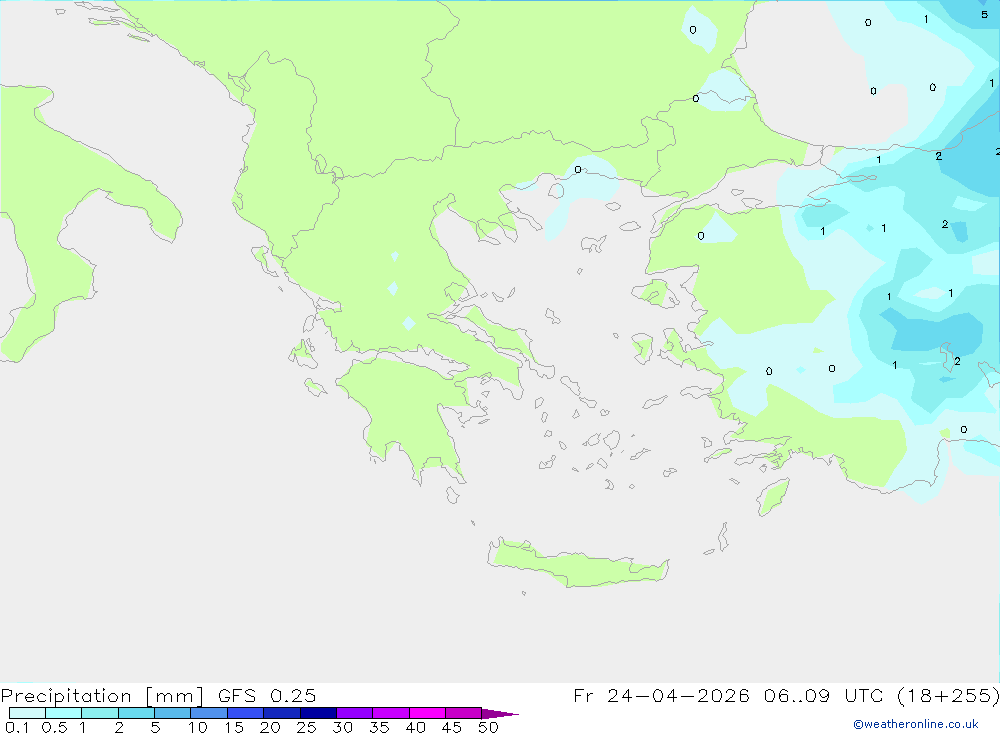
Task: Click the 'GFS 0.25' model label
Action: coord(267,695)
